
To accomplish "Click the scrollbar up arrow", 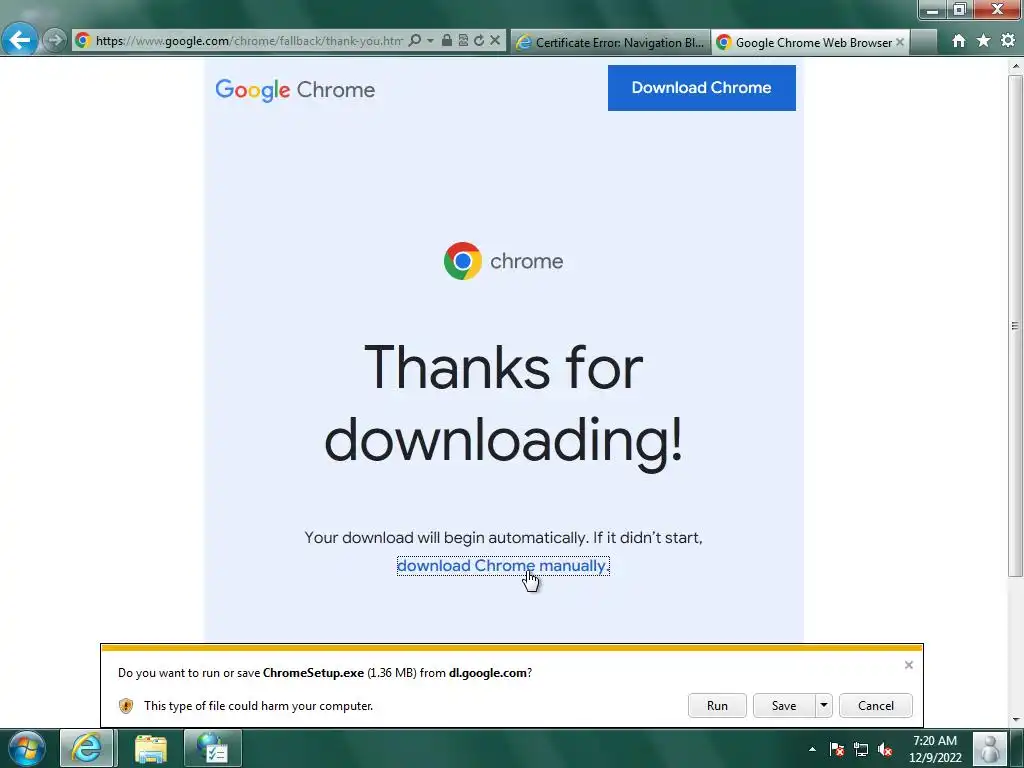I will click(1016, 66).
